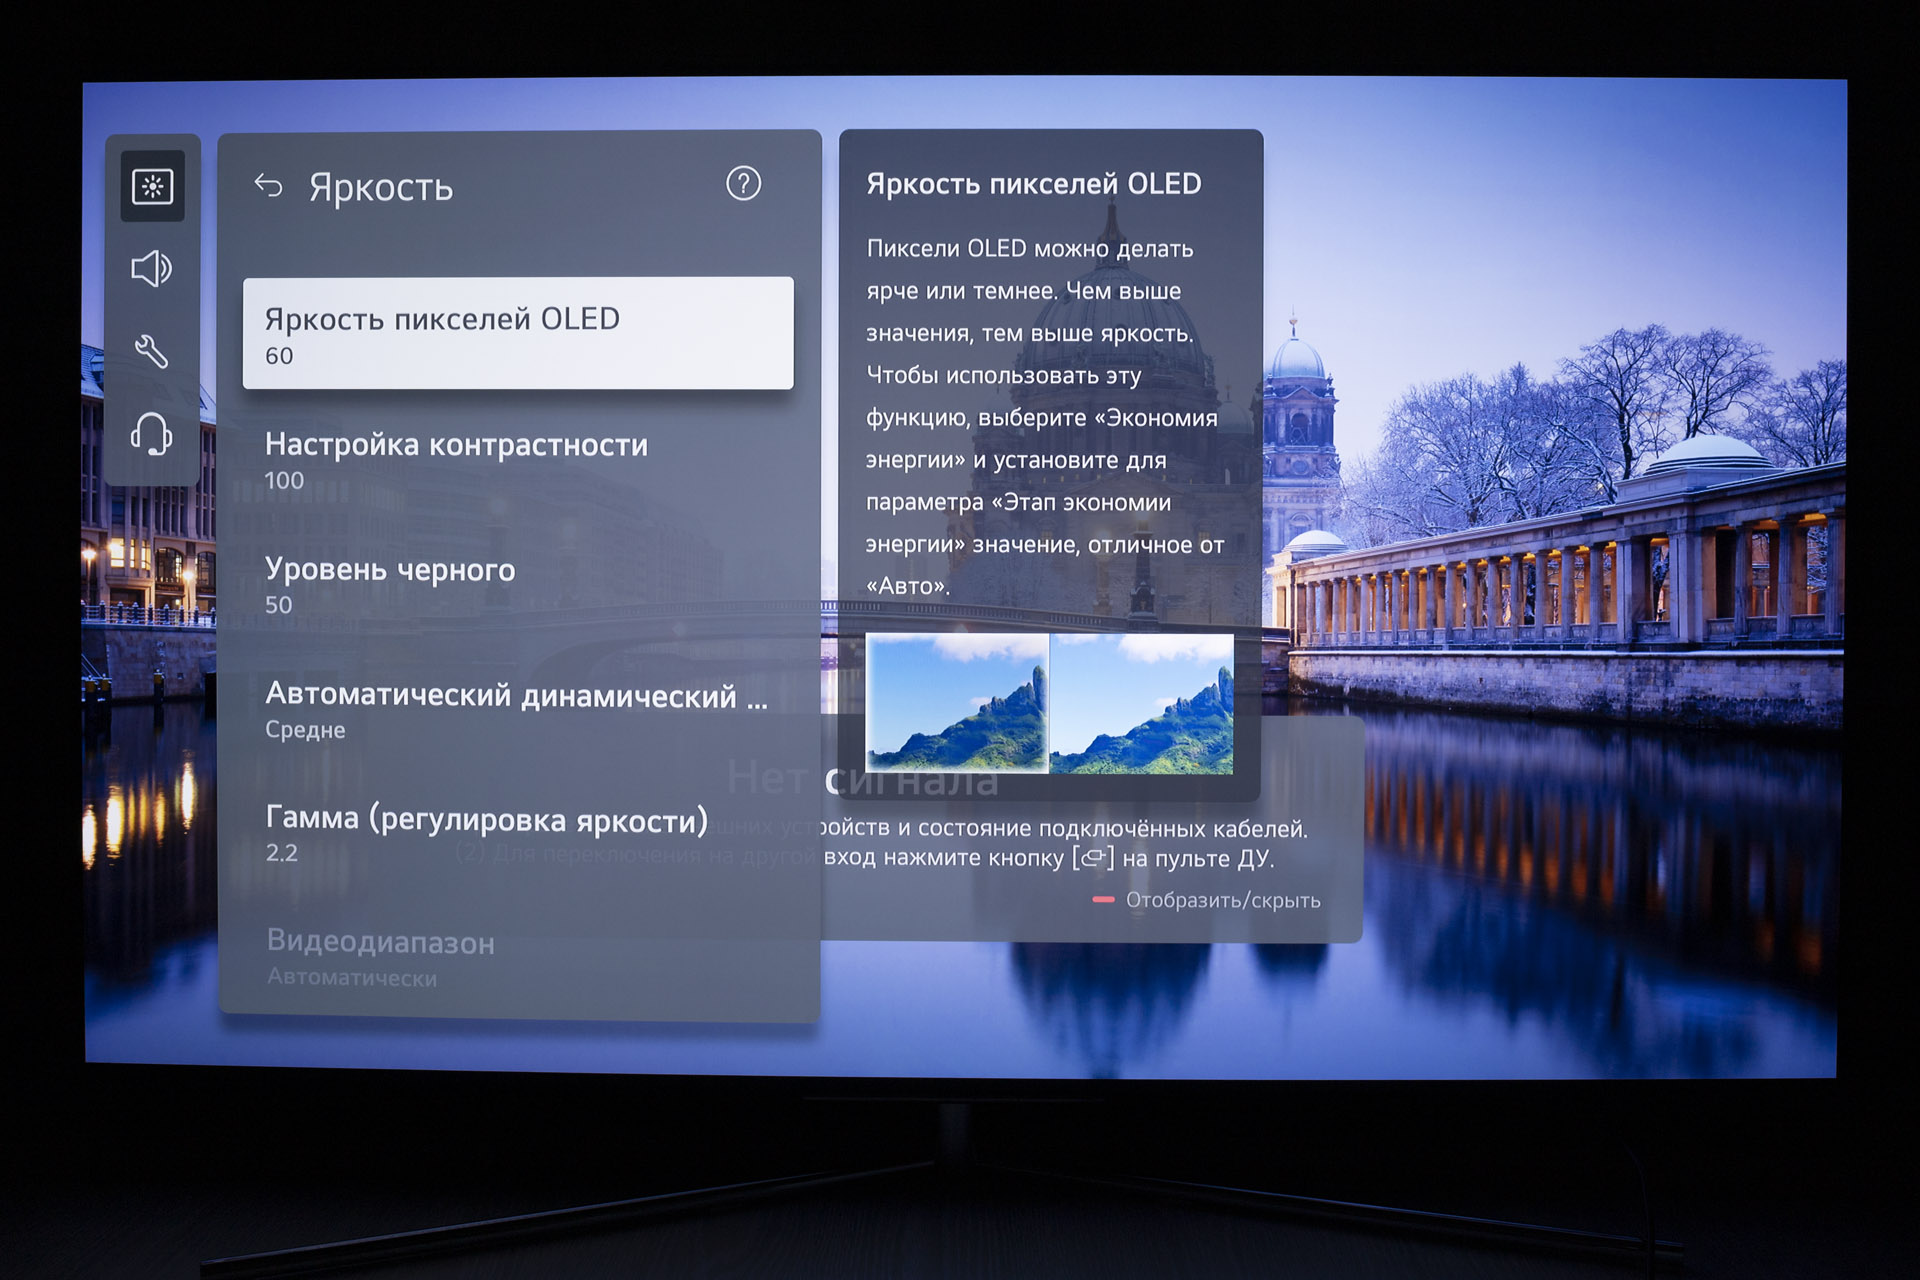The height and width of the screenshot is (1280, 1920).
Task: Open the Picture settings sidebar icon
Action: pyautogui.click(x=152, y=186)
